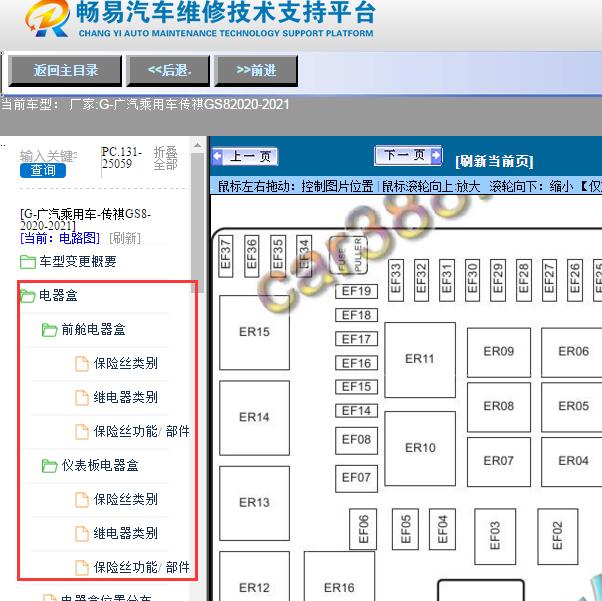Open previous page with 上一页 button
This screenshot has width=602, height=601.
coord(245,156)
